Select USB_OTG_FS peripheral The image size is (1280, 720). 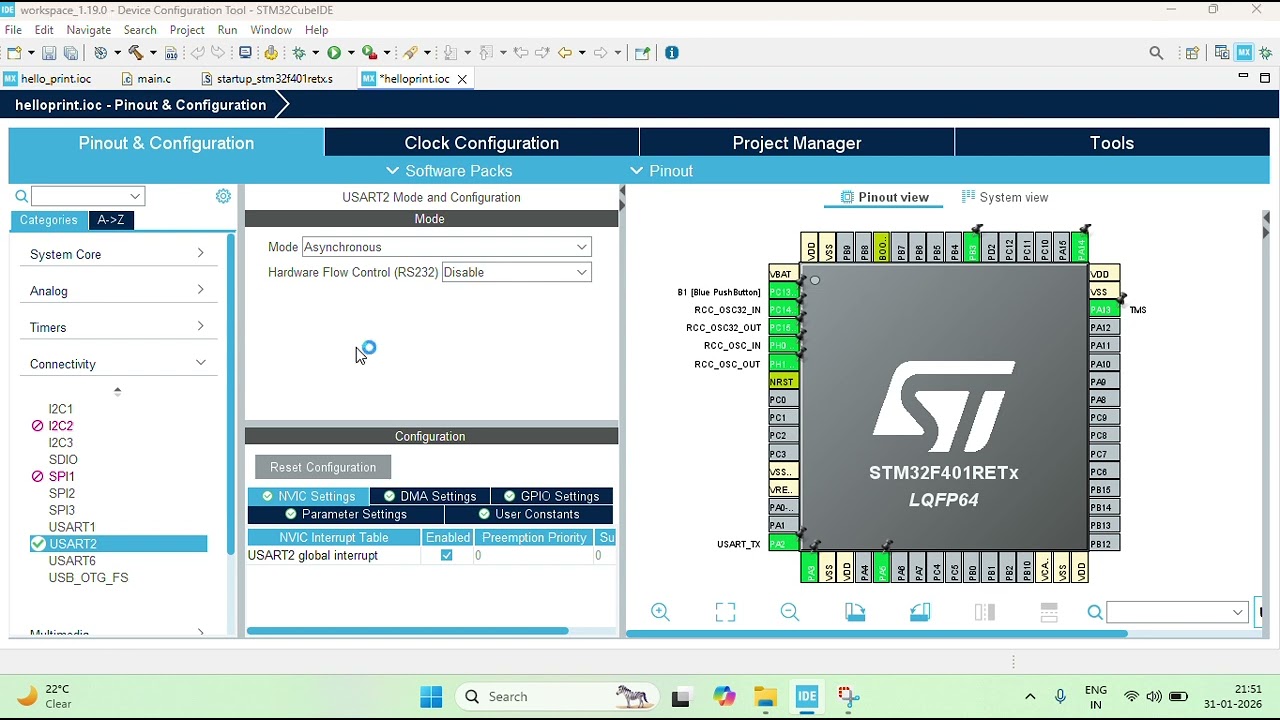88,578
